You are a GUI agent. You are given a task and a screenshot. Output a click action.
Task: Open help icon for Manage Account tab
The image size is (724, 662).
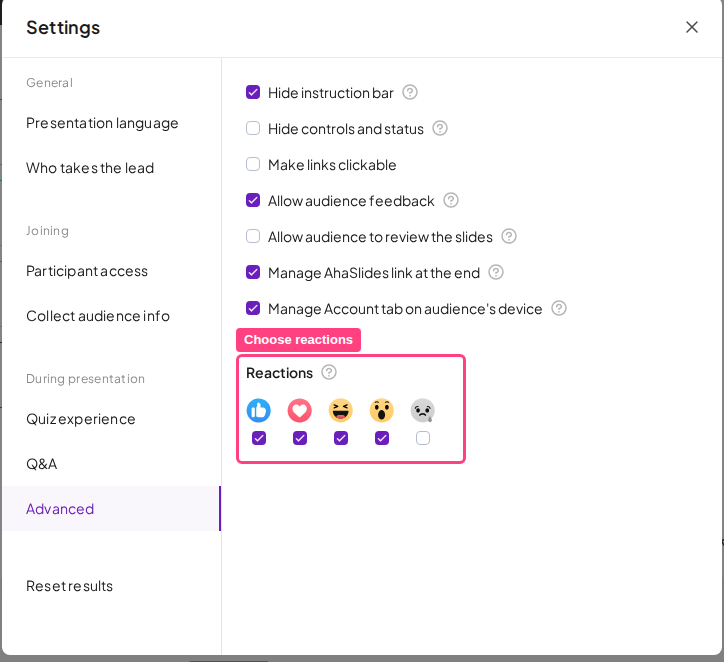[x=559, y=308]
